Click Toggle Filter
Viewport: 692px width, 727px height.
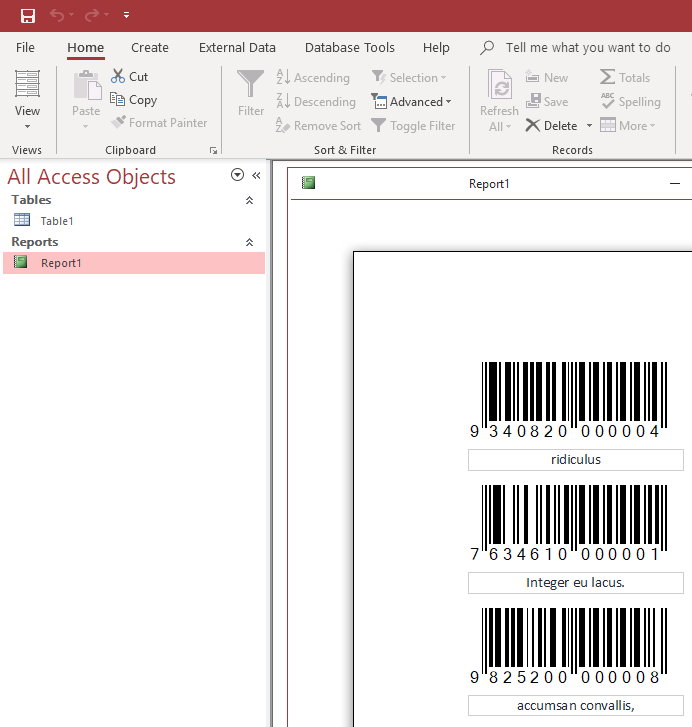[413, 126]
